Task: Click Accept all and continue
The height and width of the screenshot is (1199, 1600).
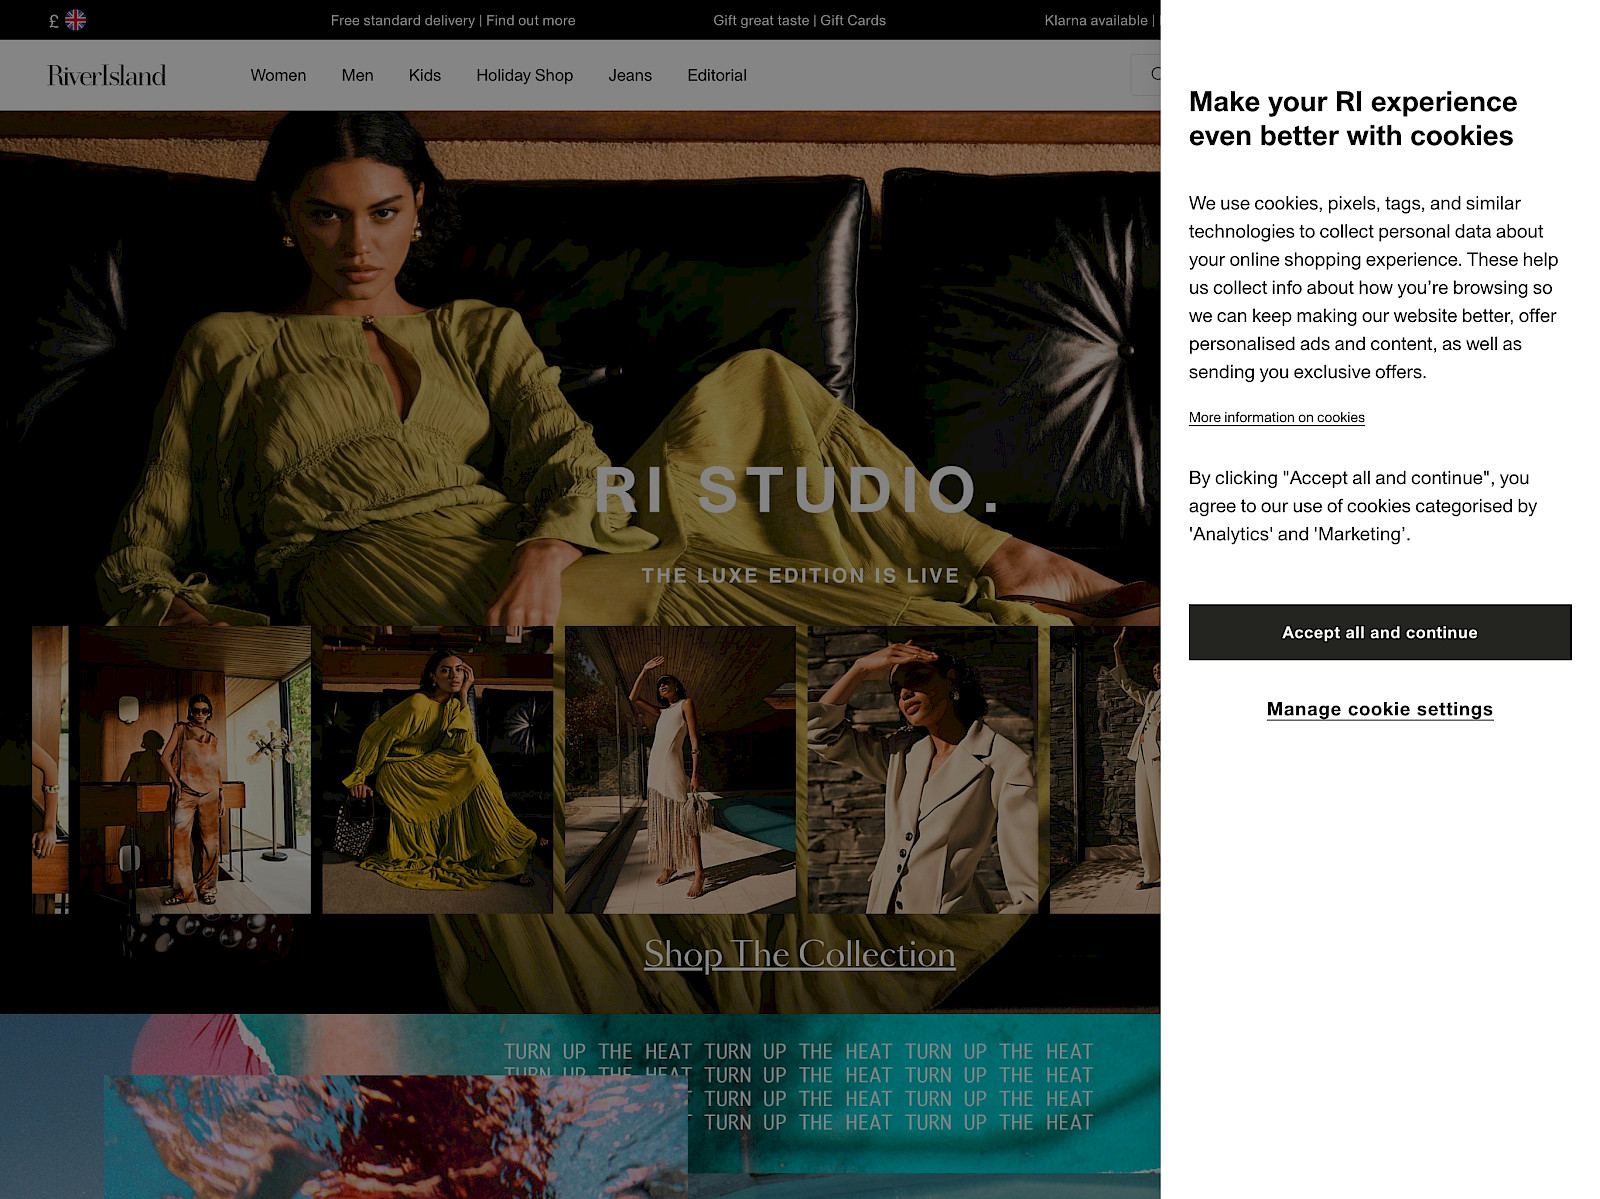Action: tap(1379, 632)
